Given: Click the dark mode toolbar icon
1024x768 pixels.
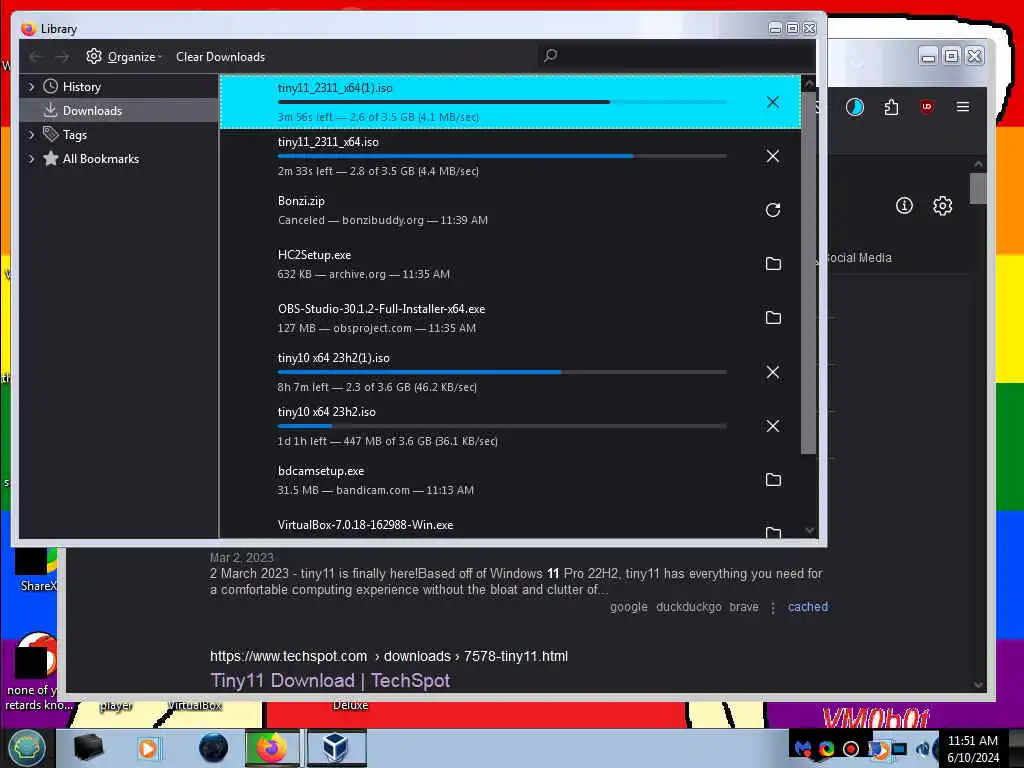Looking at the screenshot, I should pyautogui.click(x=855, y=107).
